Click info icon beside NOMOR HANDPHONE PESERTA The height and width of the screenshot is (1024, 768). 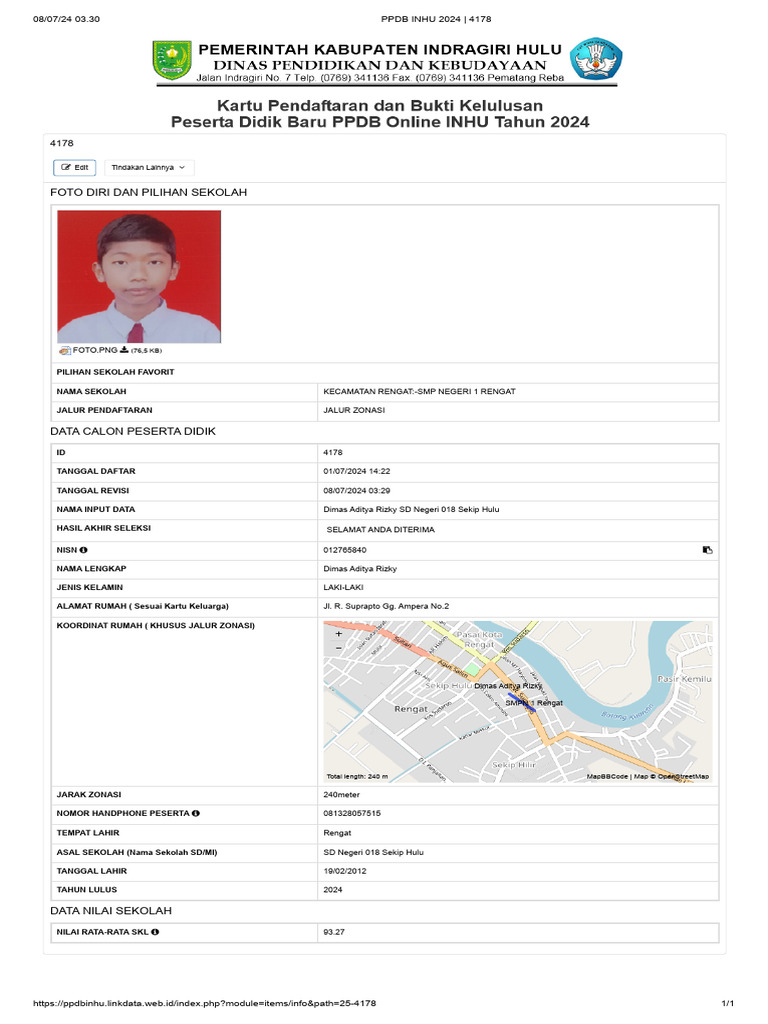click(196, 813)
